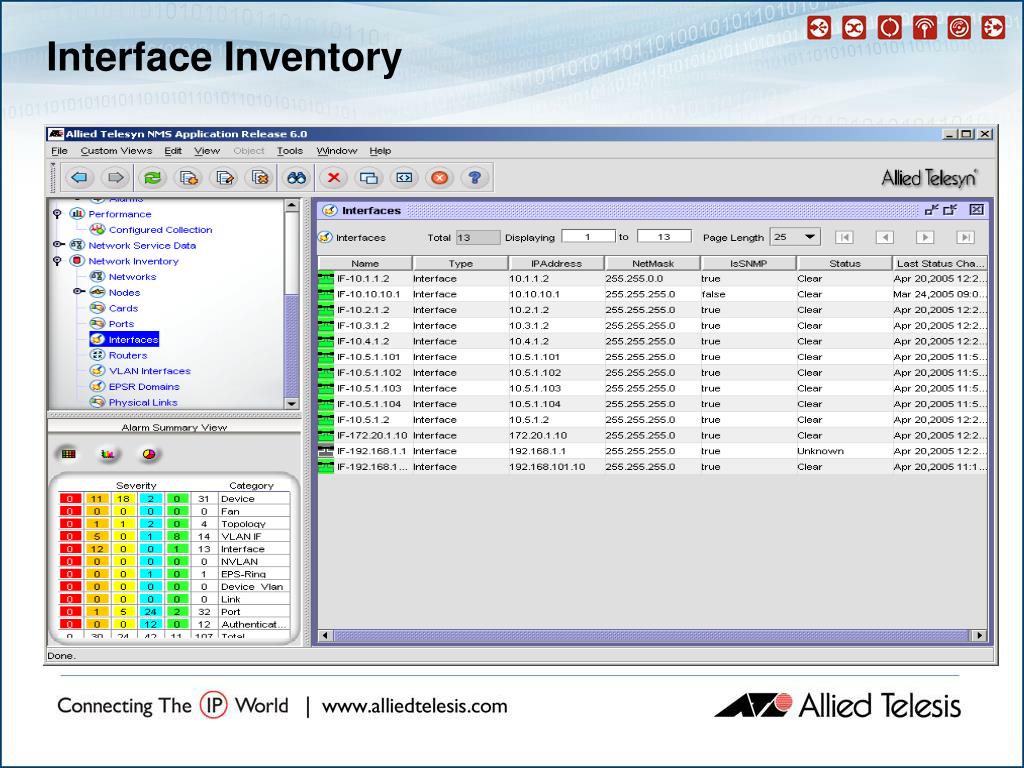This screenshot has height=768, width=1024.
Task: Switch alarm summary to bar chart icon
Action: tap(108, 454)
